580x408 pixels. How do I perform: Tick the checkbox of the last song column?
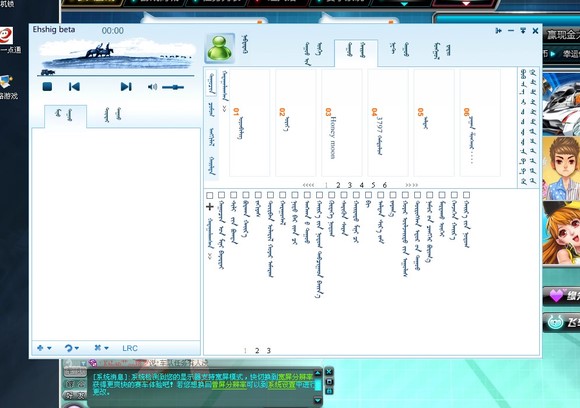pyautogui.click(x=466, y=195)
